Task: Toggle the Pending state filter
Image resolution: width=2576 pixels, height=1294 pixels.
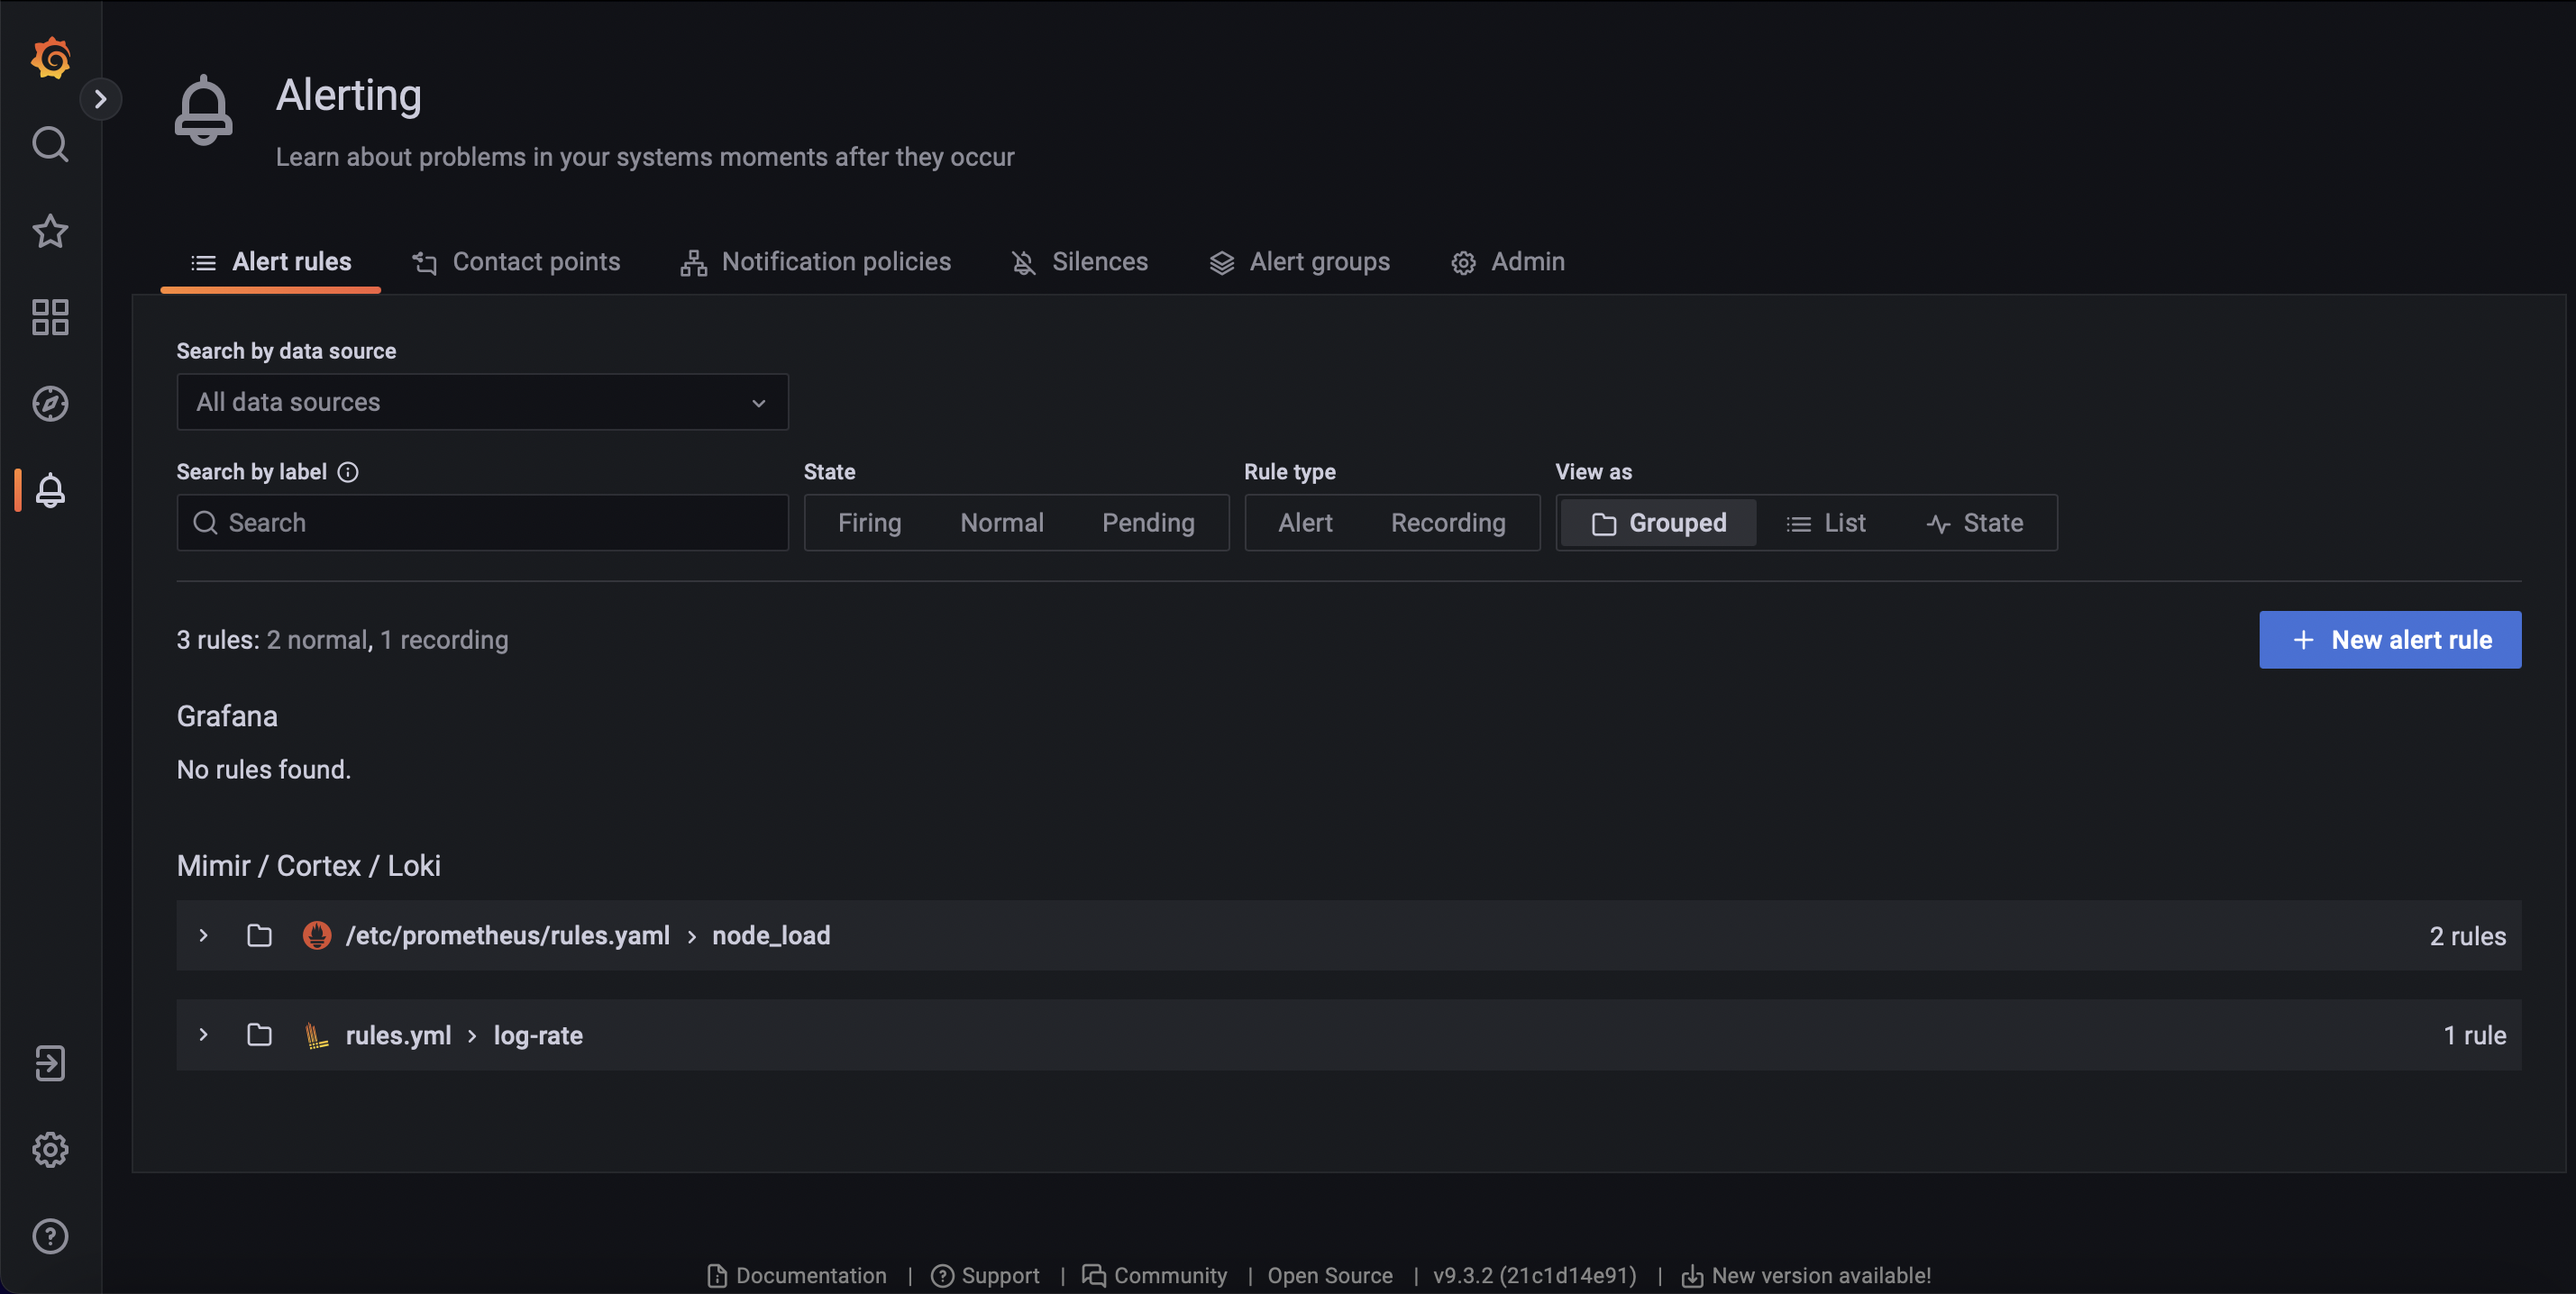Action: coord(1146,522)
